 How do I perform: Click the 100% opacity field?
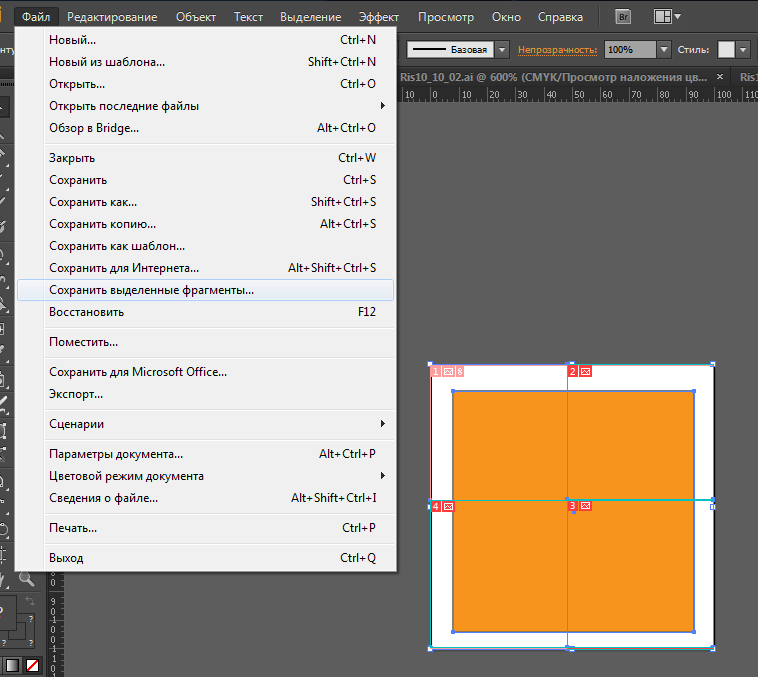point(630,49)
